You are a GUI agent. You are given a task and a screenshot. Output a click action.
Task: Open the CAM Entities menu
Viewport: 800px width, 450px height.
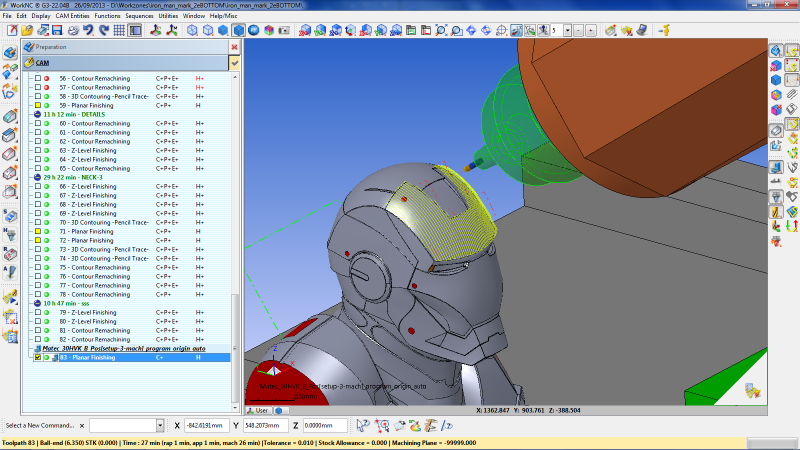[73, 16]
